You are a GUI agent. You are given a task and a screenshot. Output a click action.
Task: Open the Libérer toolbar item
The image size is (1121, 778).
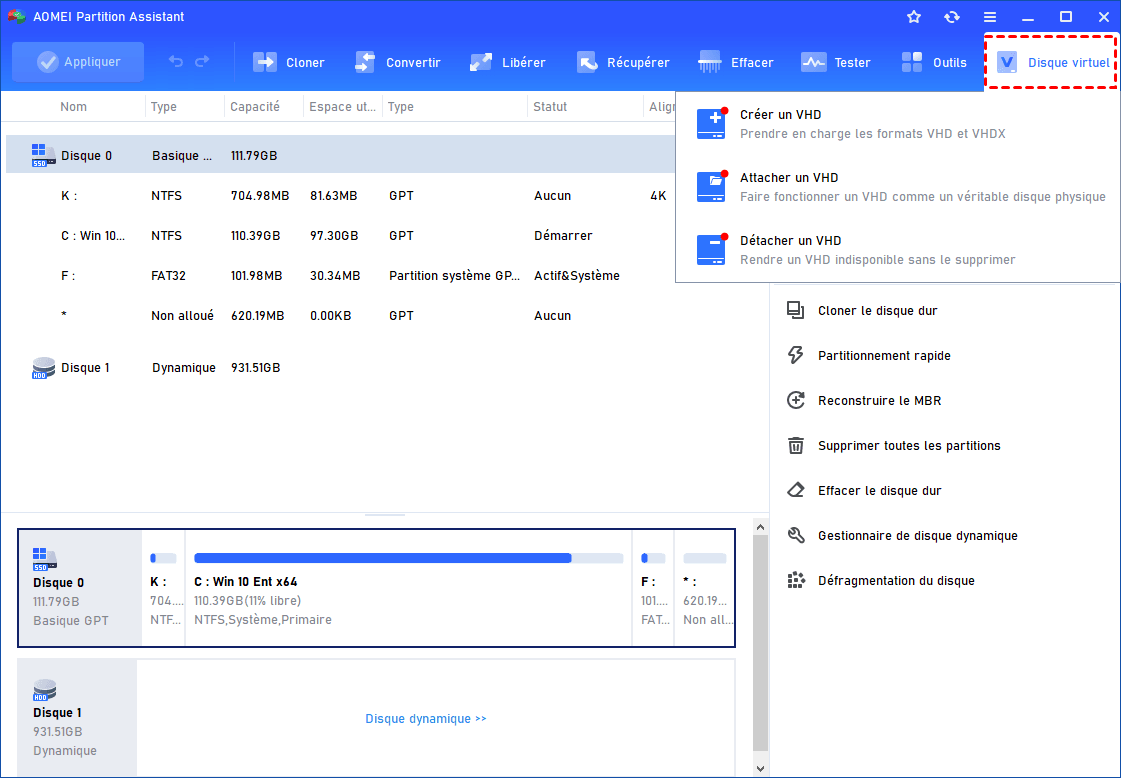[x=508, y=63]
